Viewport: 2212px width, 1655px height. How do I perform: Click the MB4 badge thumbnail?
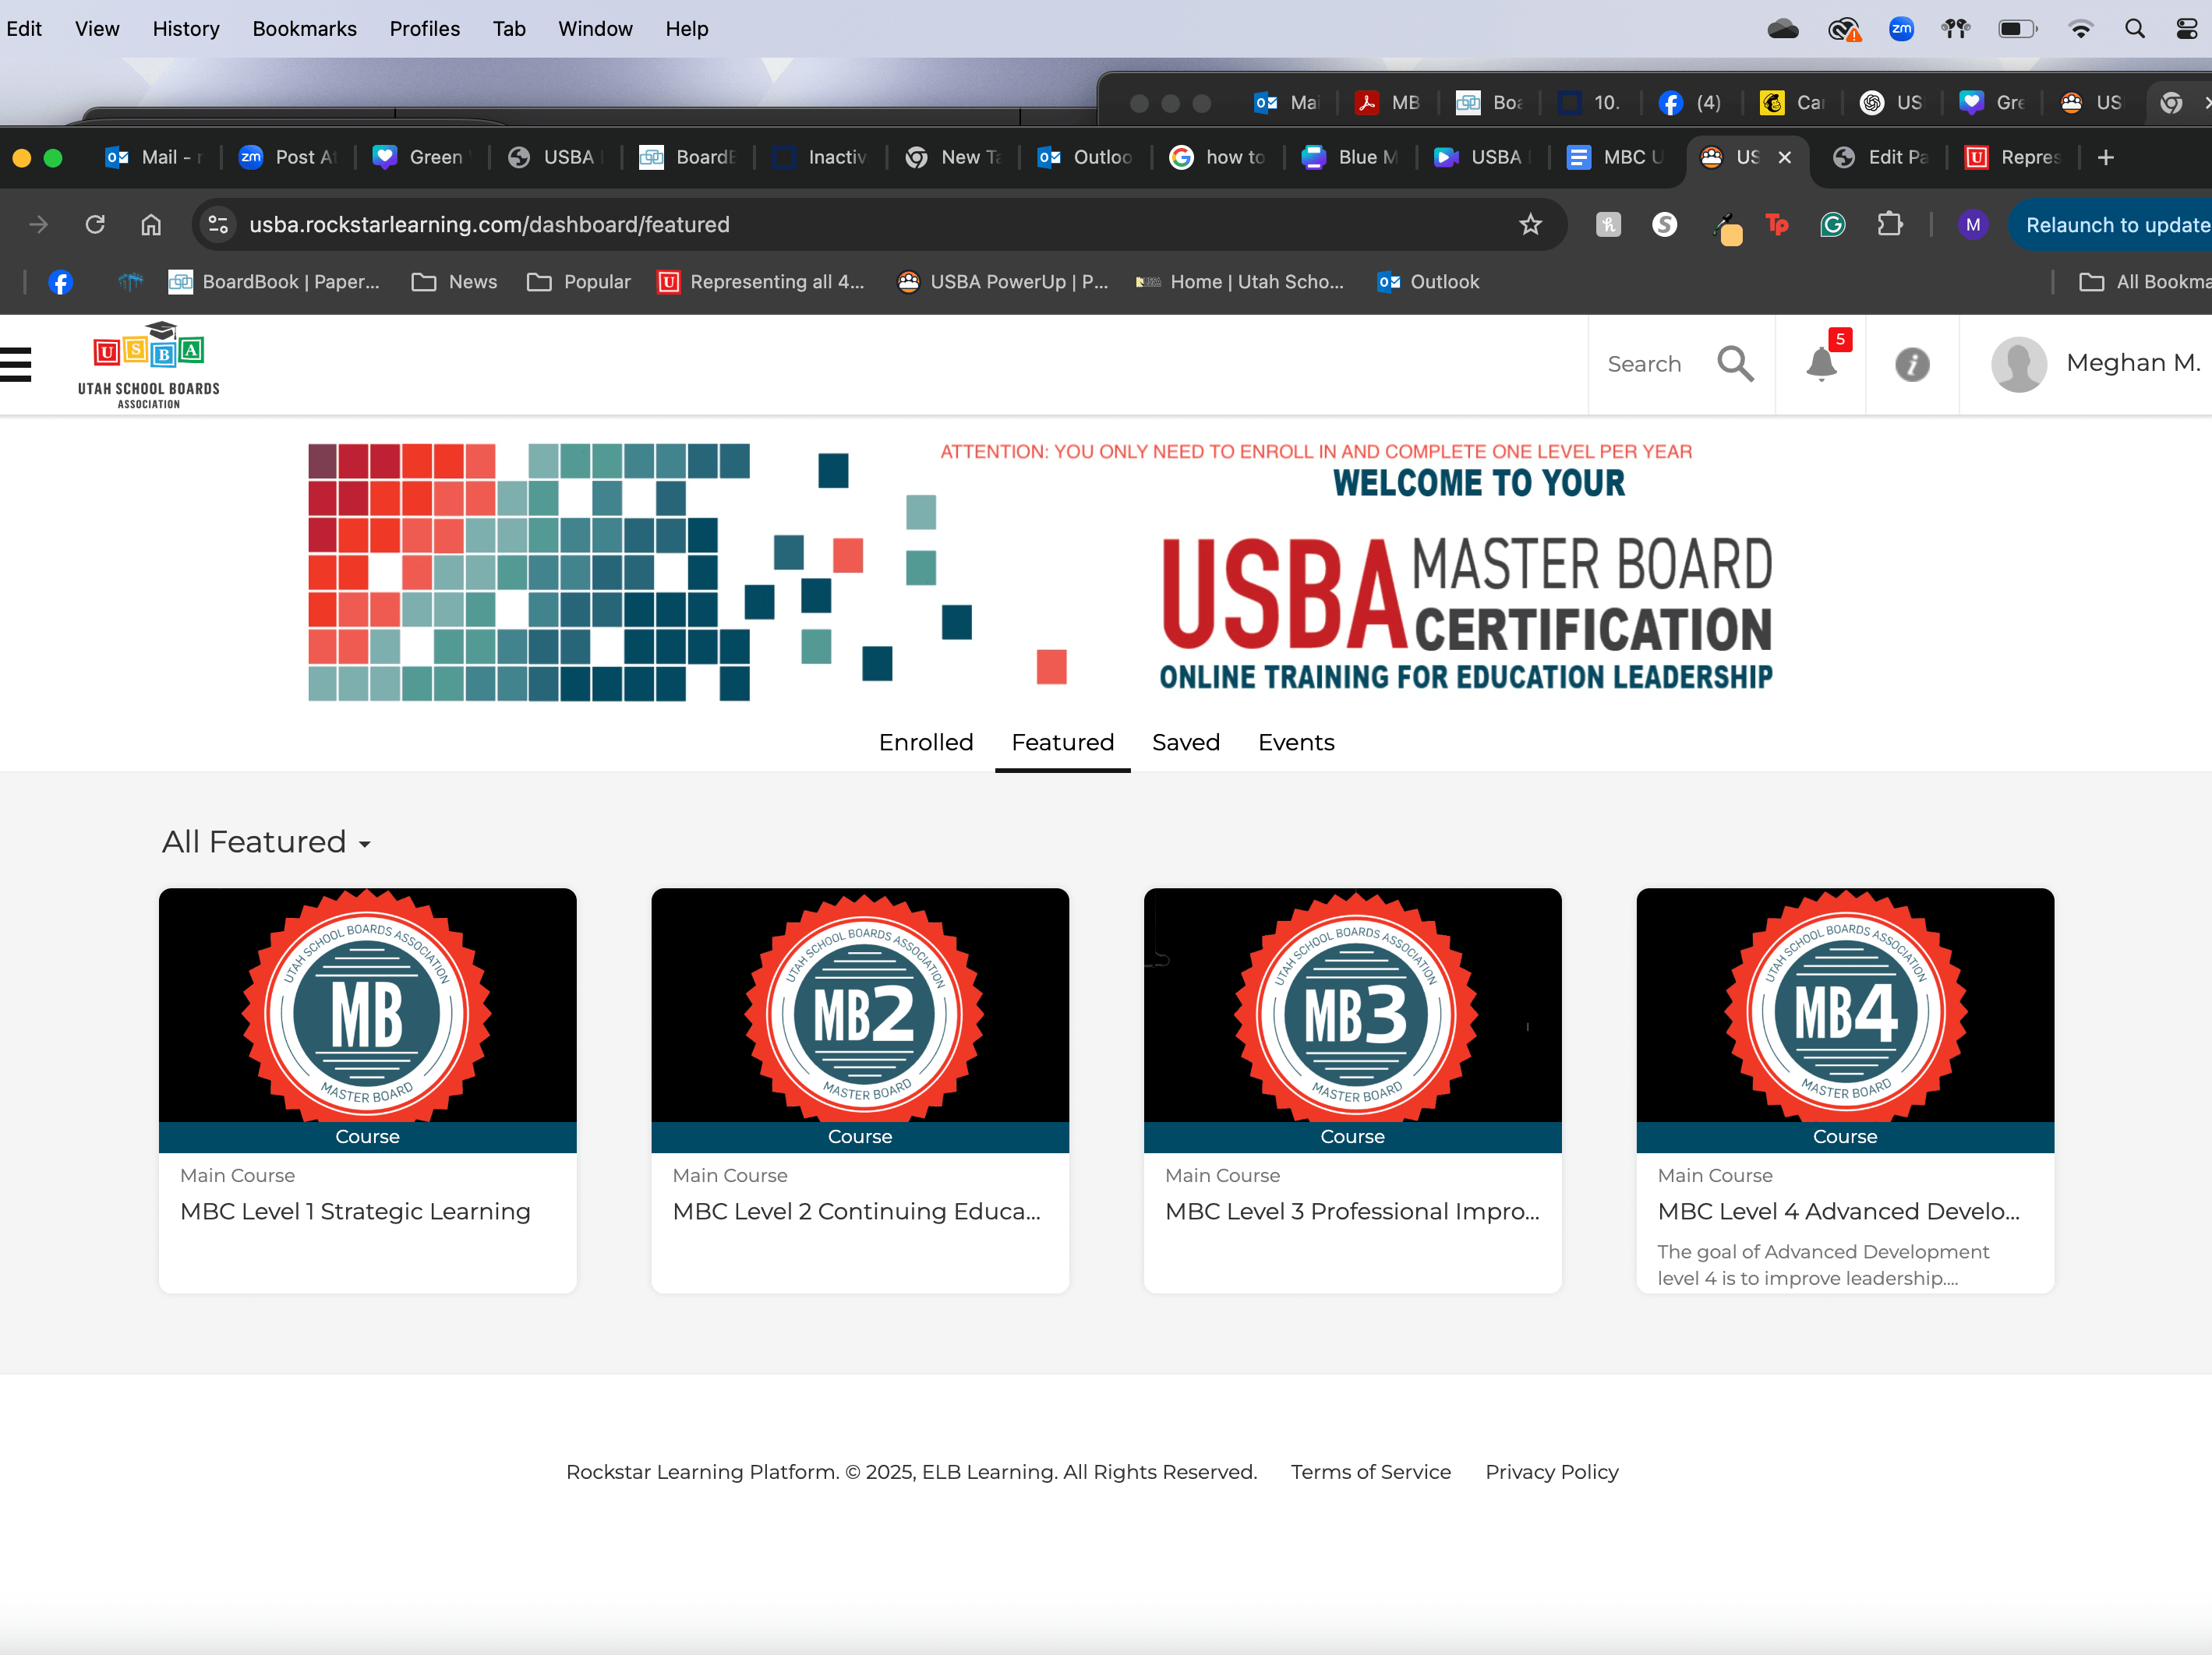pyautogui.click(x=1845, y=1005)
